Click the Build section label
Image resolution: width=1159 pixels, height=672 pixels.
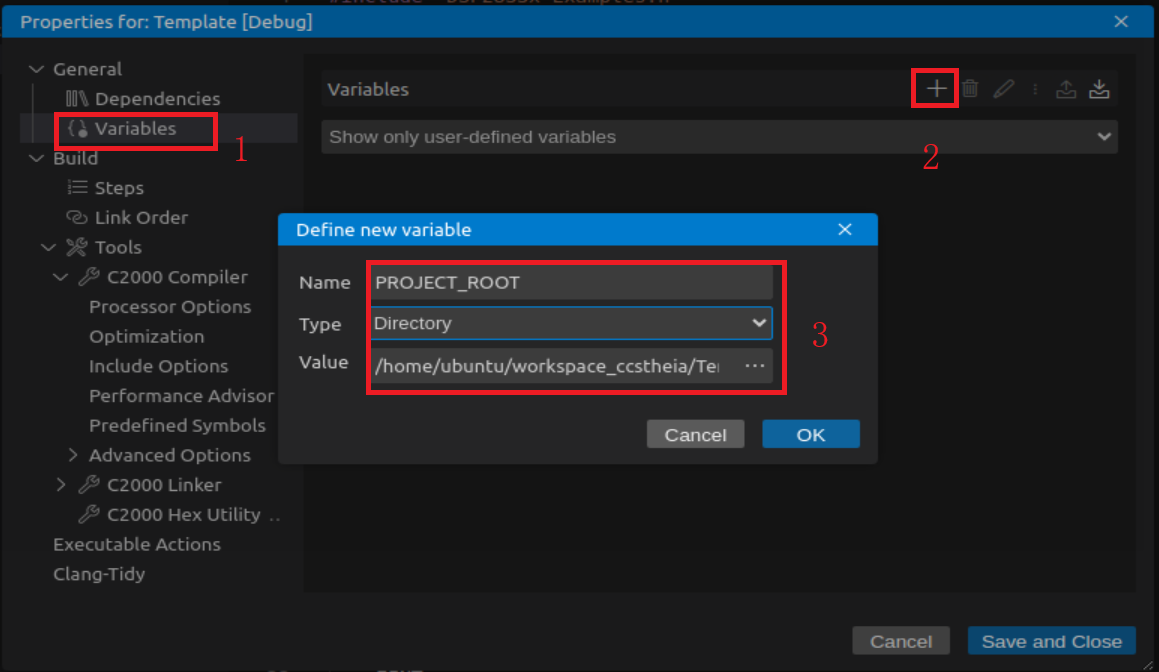[75, 158]
